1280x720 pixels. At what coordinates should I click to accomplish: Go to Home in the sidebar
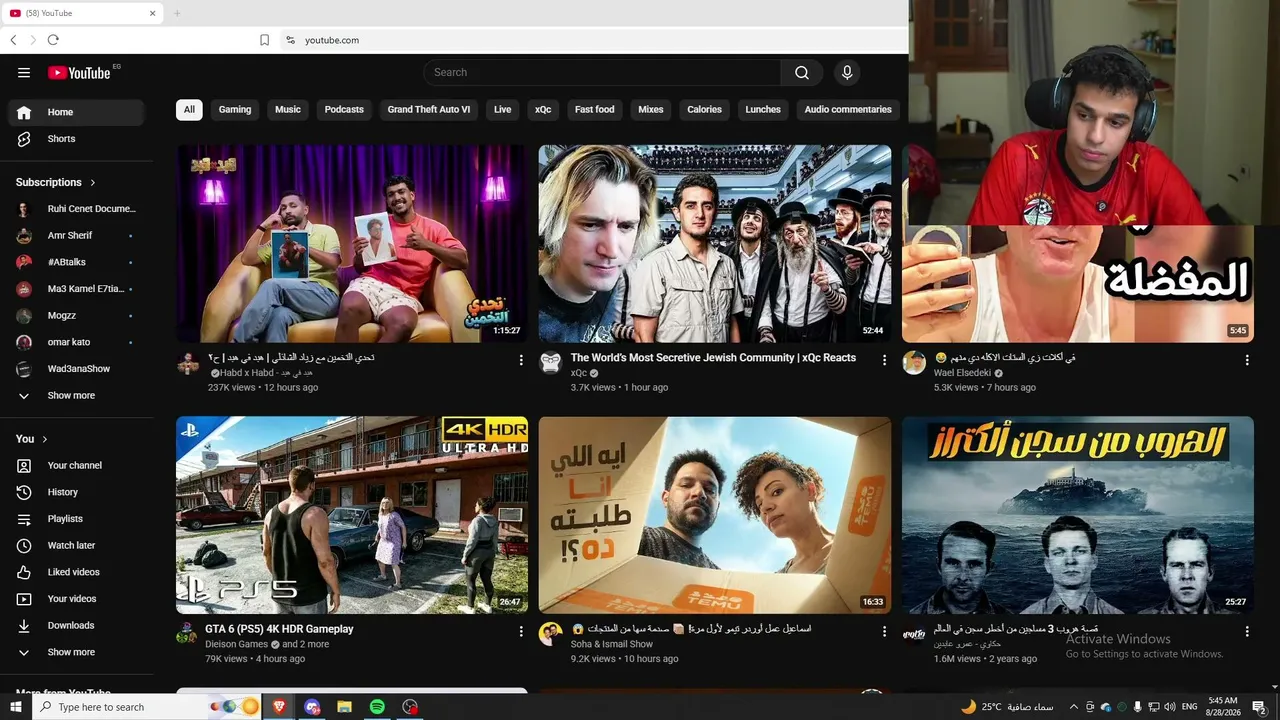[76, 112]
